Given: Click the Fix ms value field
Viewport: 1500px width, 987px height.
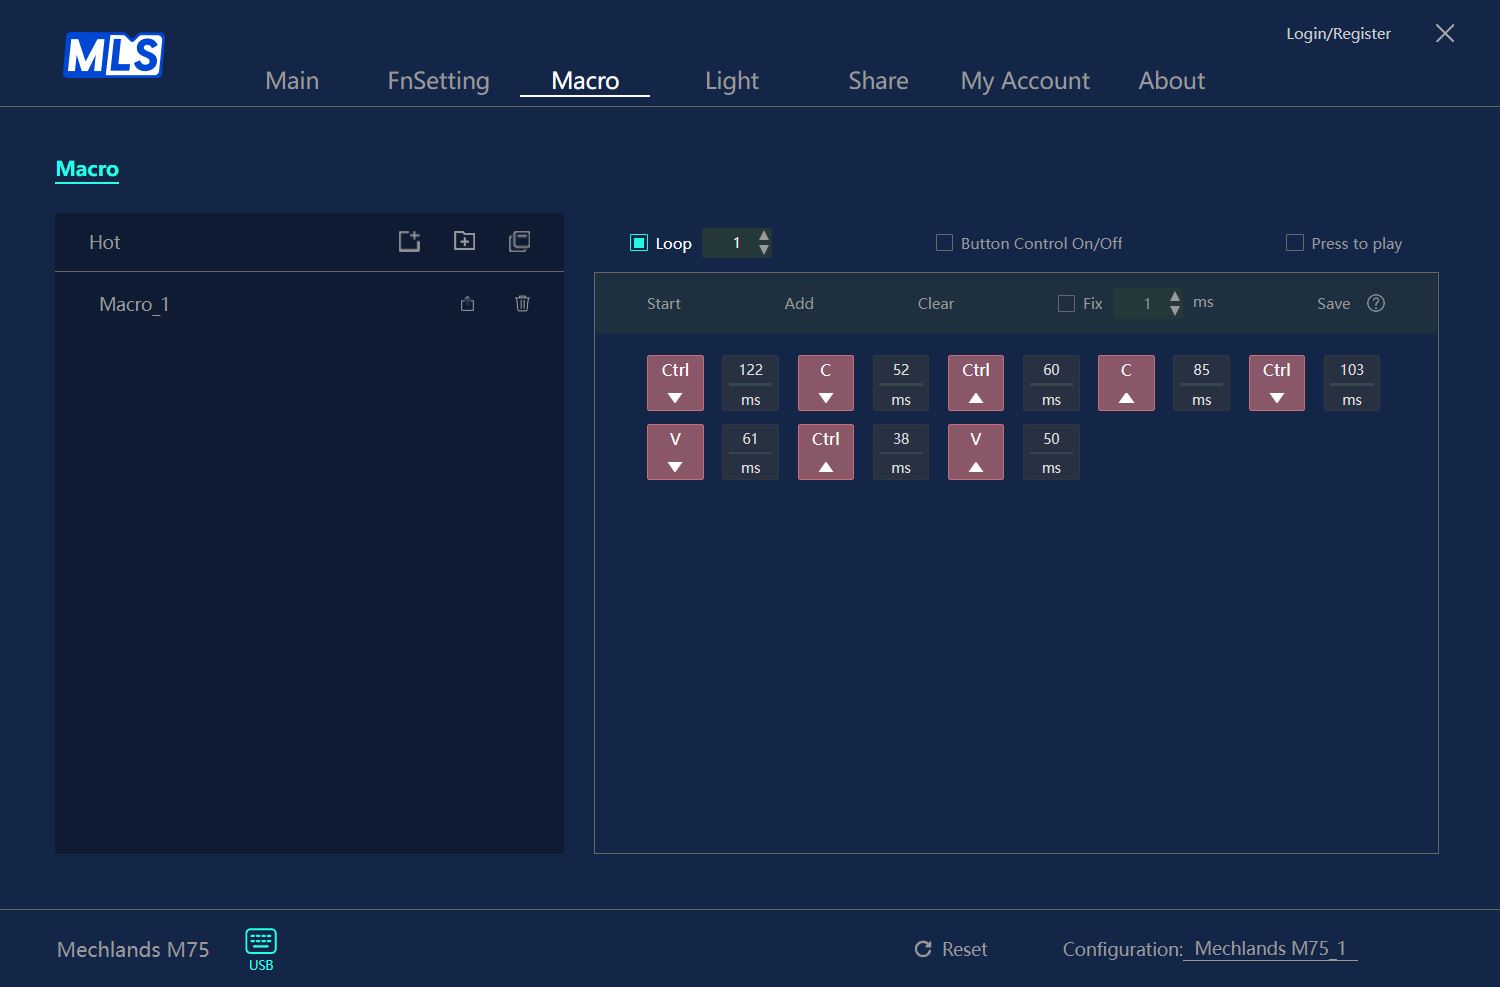Looking at the screenshot, I should click(x=1148, y=303).
